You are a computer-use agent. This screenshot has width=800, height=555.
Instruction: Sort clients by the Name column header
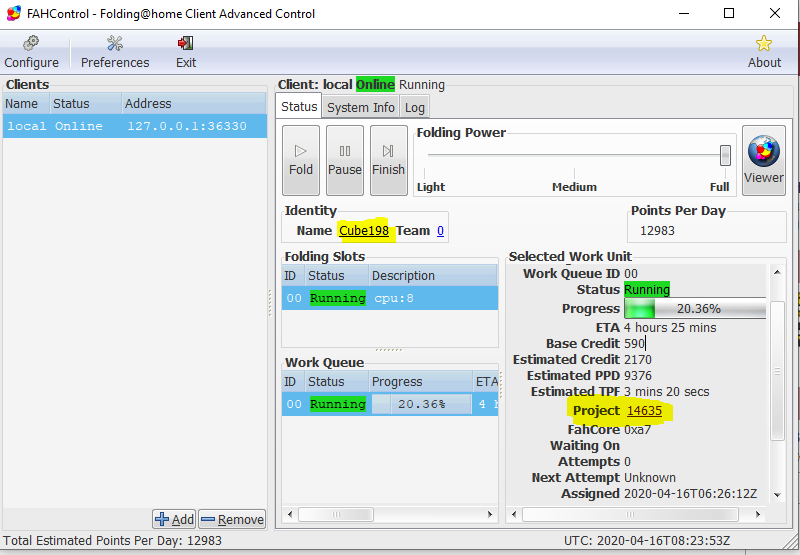(x=26, y=104)
